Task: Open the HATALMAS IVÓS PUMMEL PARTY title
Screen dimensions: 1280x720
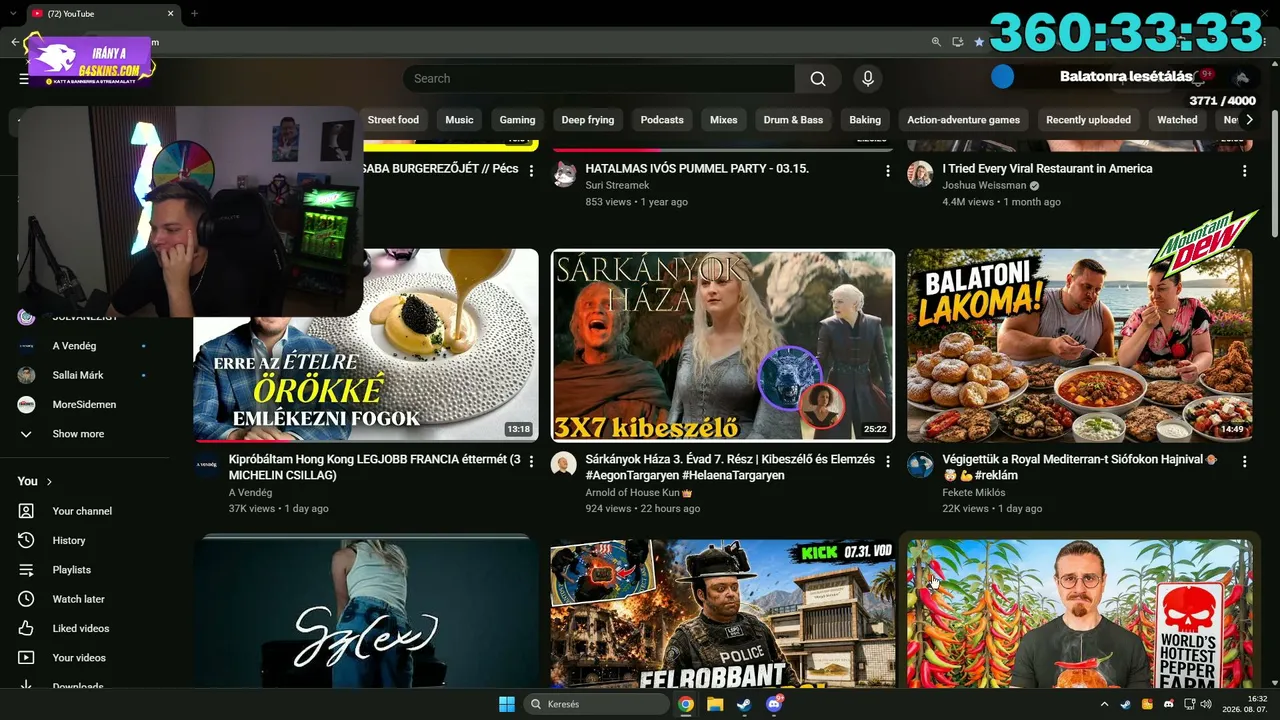Action: [x=697, y=169]
